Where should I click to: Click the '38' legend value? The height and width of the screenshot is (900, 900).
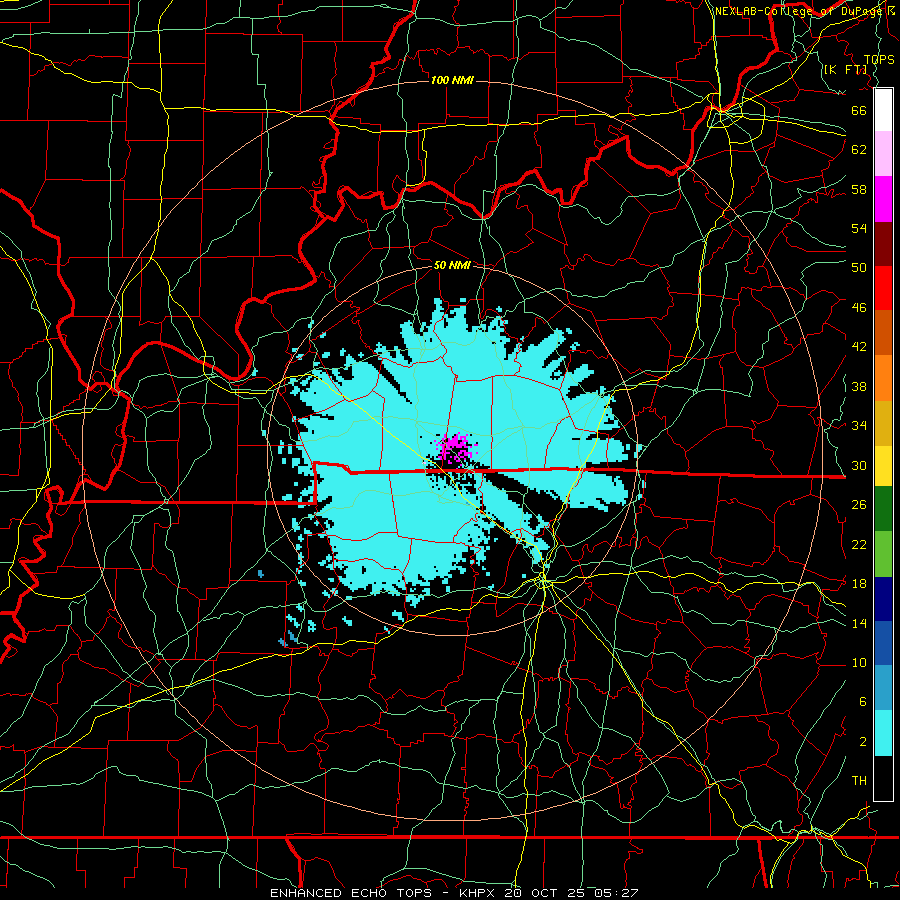[859, 386]
